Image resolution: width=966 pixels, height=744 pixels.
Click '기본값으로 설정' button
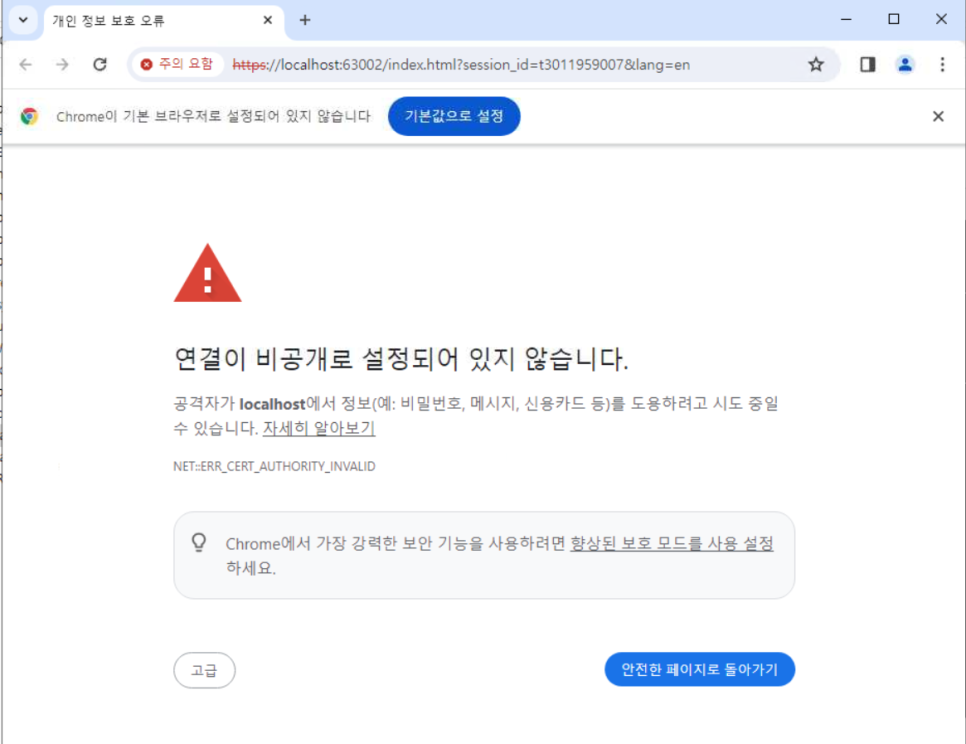[x=454, y=116]
